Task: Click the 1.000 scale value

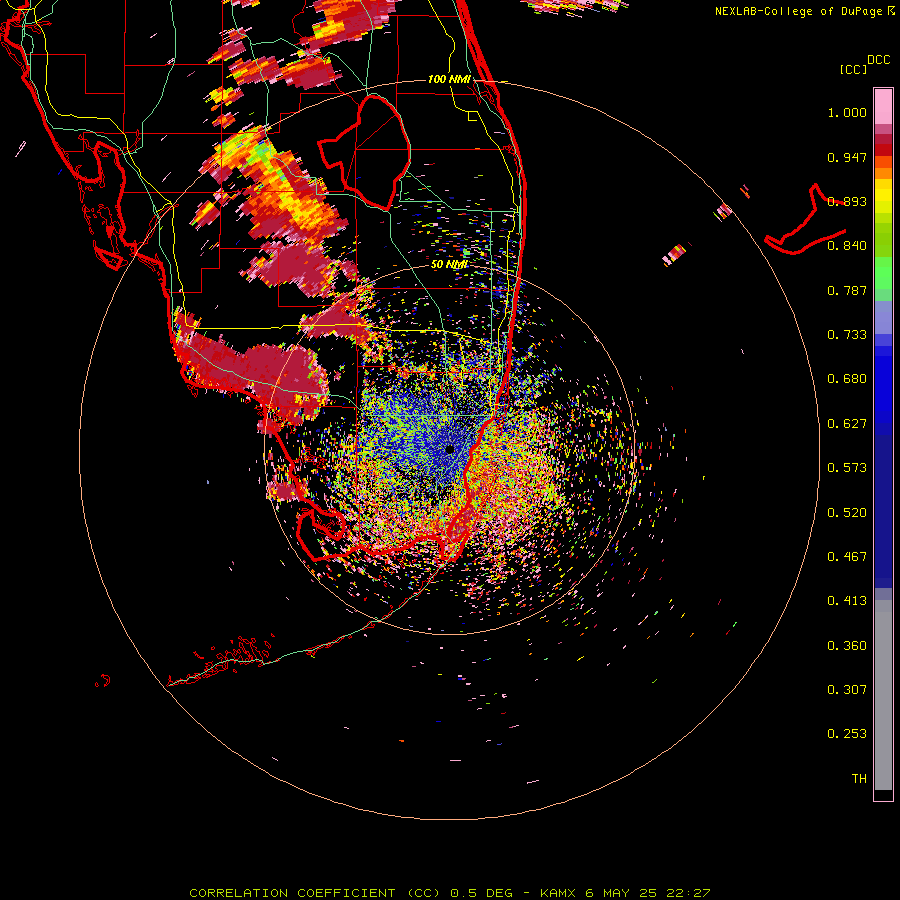Action: 847,112
